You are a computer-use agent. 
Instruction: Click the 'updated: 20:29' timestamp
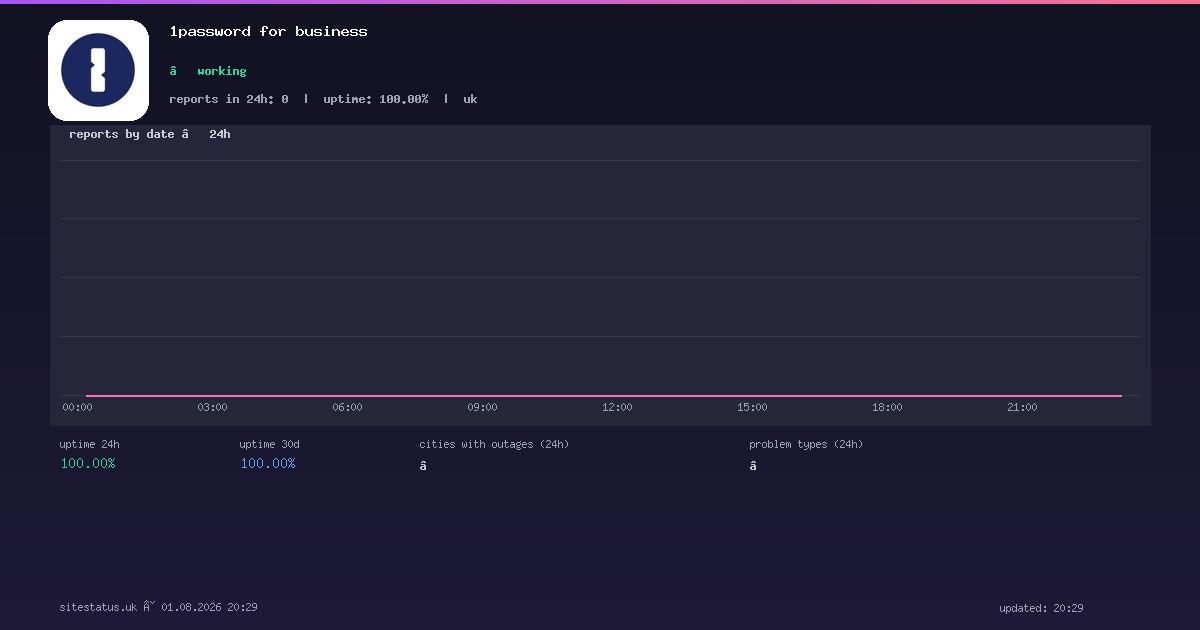(1041, 608)
